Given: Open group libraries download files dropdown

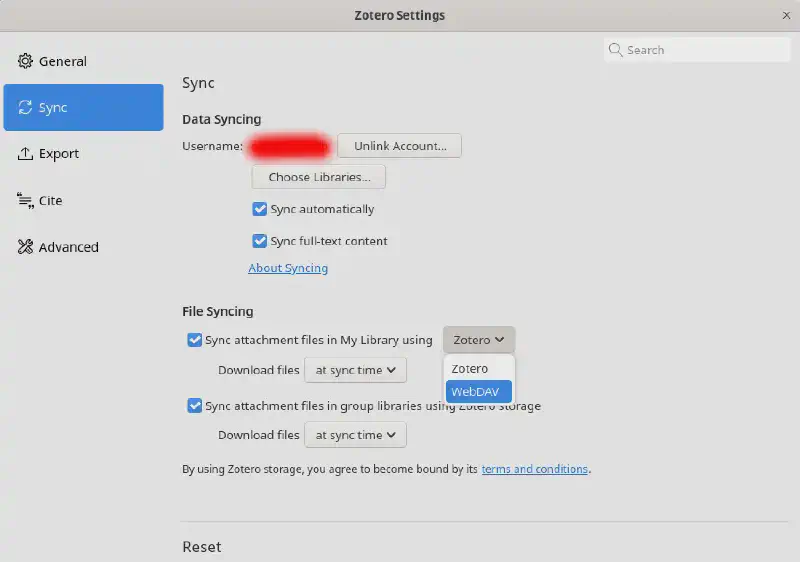Looking at the screenshot, I should [x=355, y=435].
